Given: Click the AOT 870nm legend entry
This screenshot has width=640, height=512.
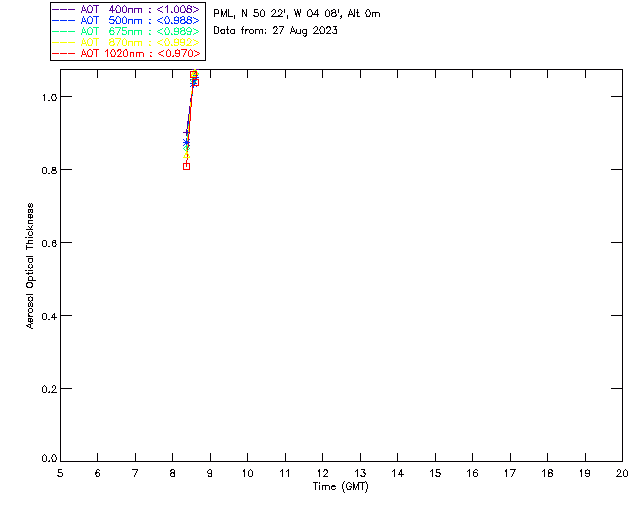Looking at the screenshot, I should 127,42.
